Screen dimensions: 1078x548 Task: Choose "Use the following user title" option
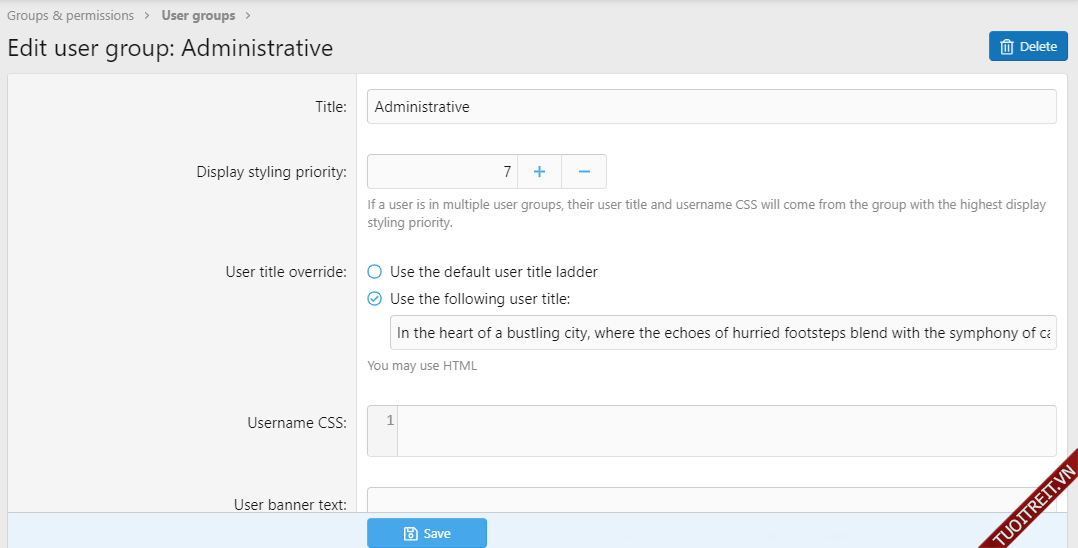[x=375, y=298]
